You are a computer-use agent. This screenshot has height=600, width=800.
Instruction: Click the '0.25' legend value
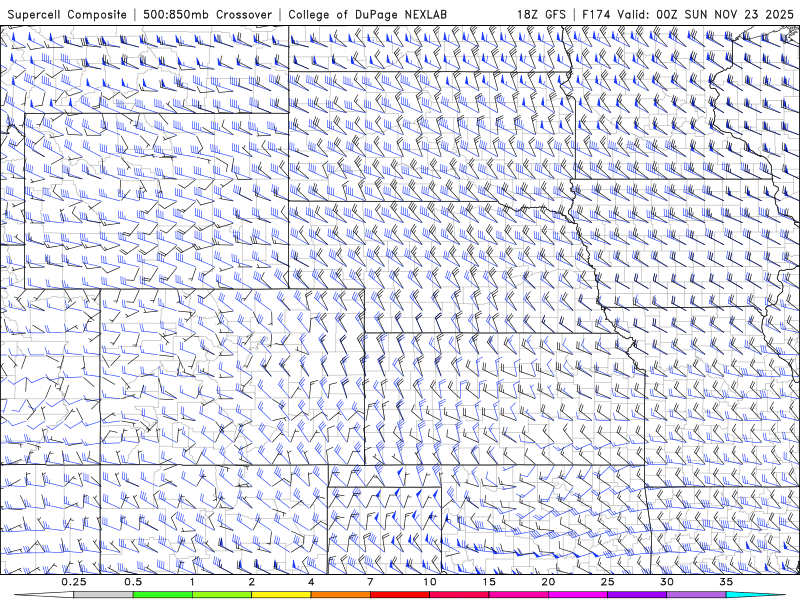click(x=74, y=582)
